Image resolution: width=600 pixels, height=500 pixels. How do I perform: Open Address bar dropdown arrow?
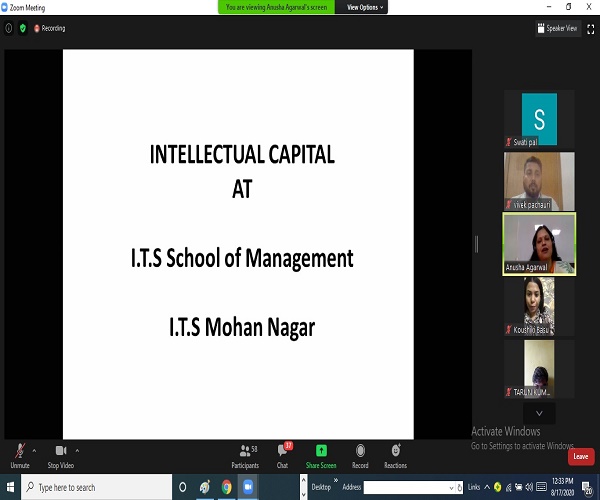click(451, 488)
